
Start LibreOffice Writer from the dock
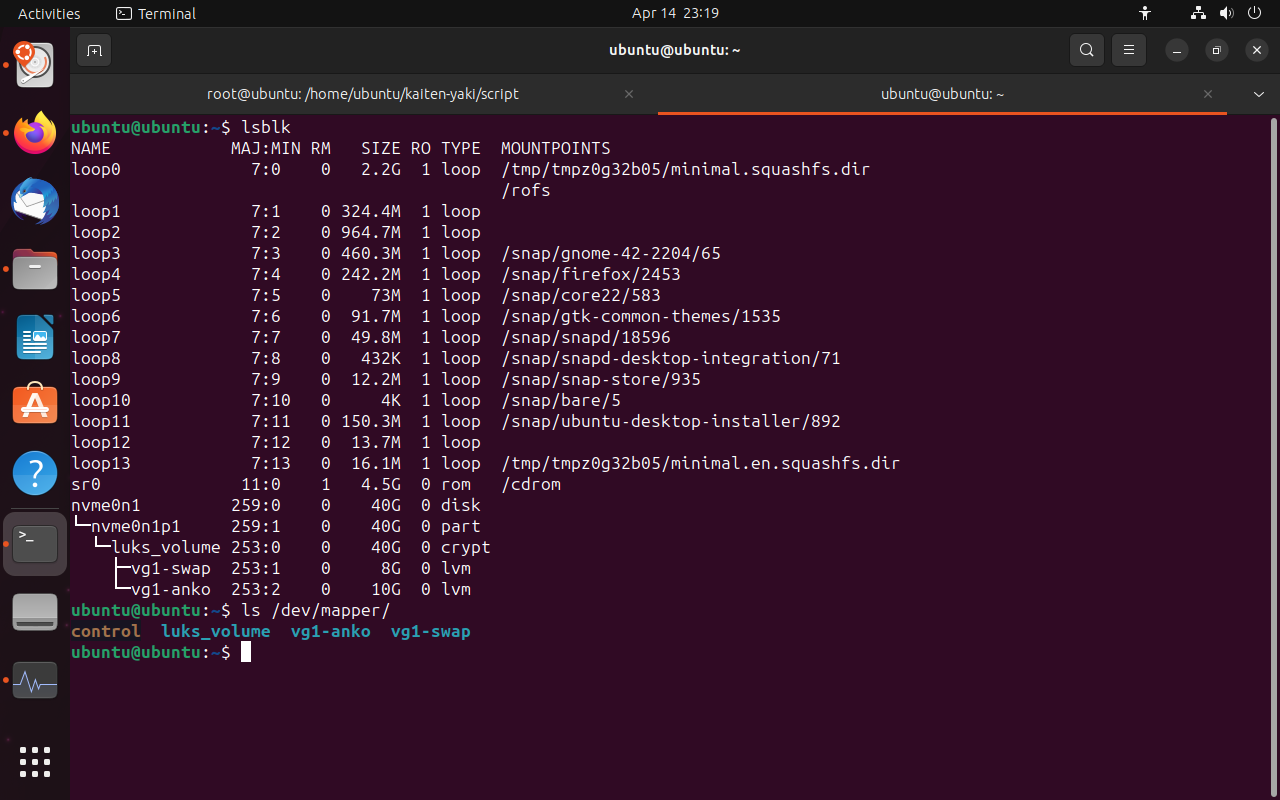click(35, 337)
